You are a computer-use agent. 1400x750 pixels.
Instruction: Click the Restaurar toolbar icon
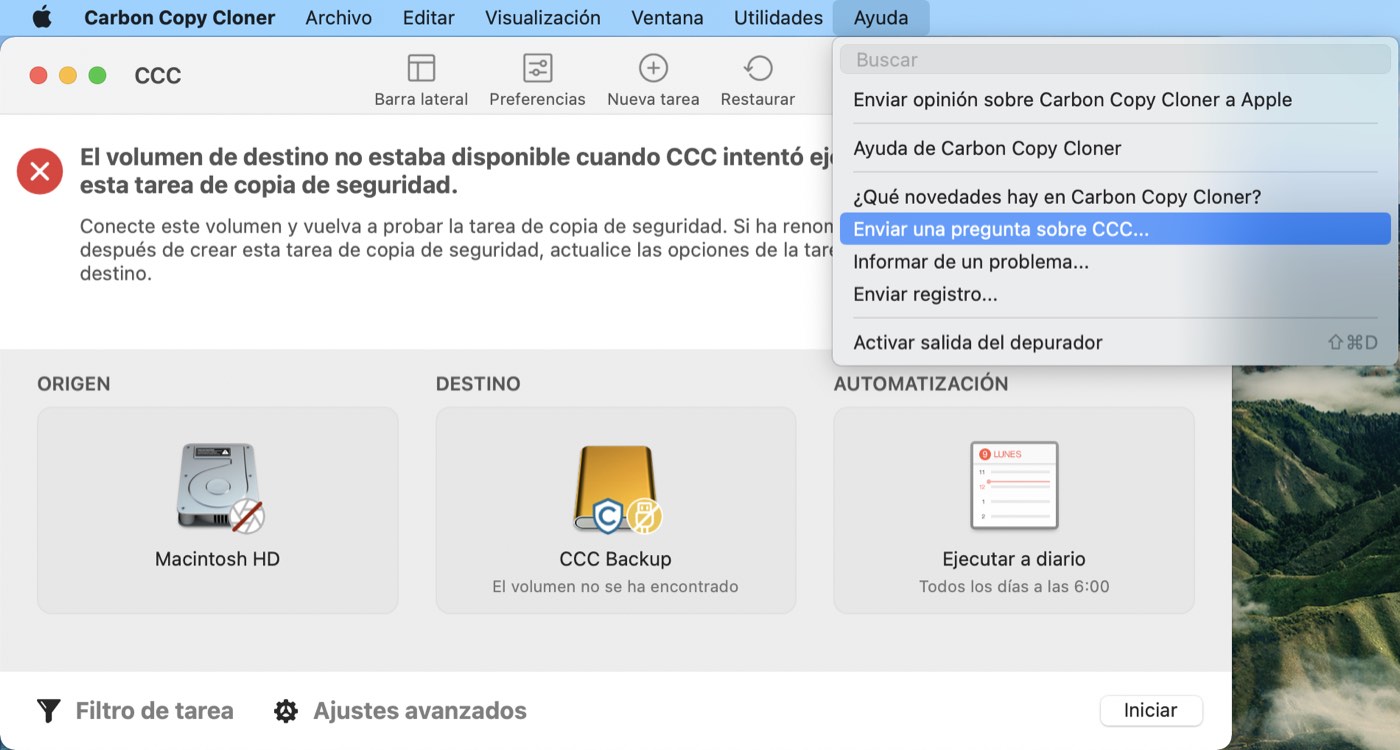click(x=758, y=68)
